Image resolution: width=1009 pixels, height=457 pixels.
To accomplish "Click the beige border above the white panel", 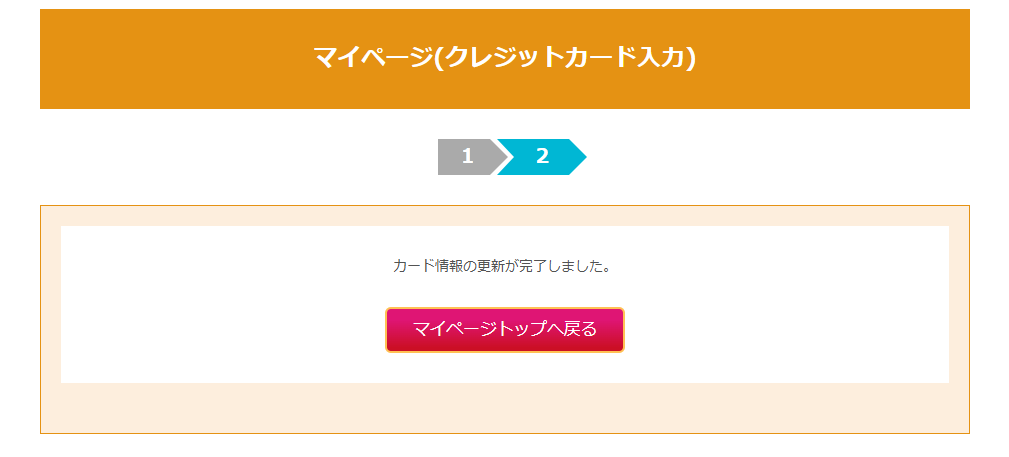I will point(505,216).
